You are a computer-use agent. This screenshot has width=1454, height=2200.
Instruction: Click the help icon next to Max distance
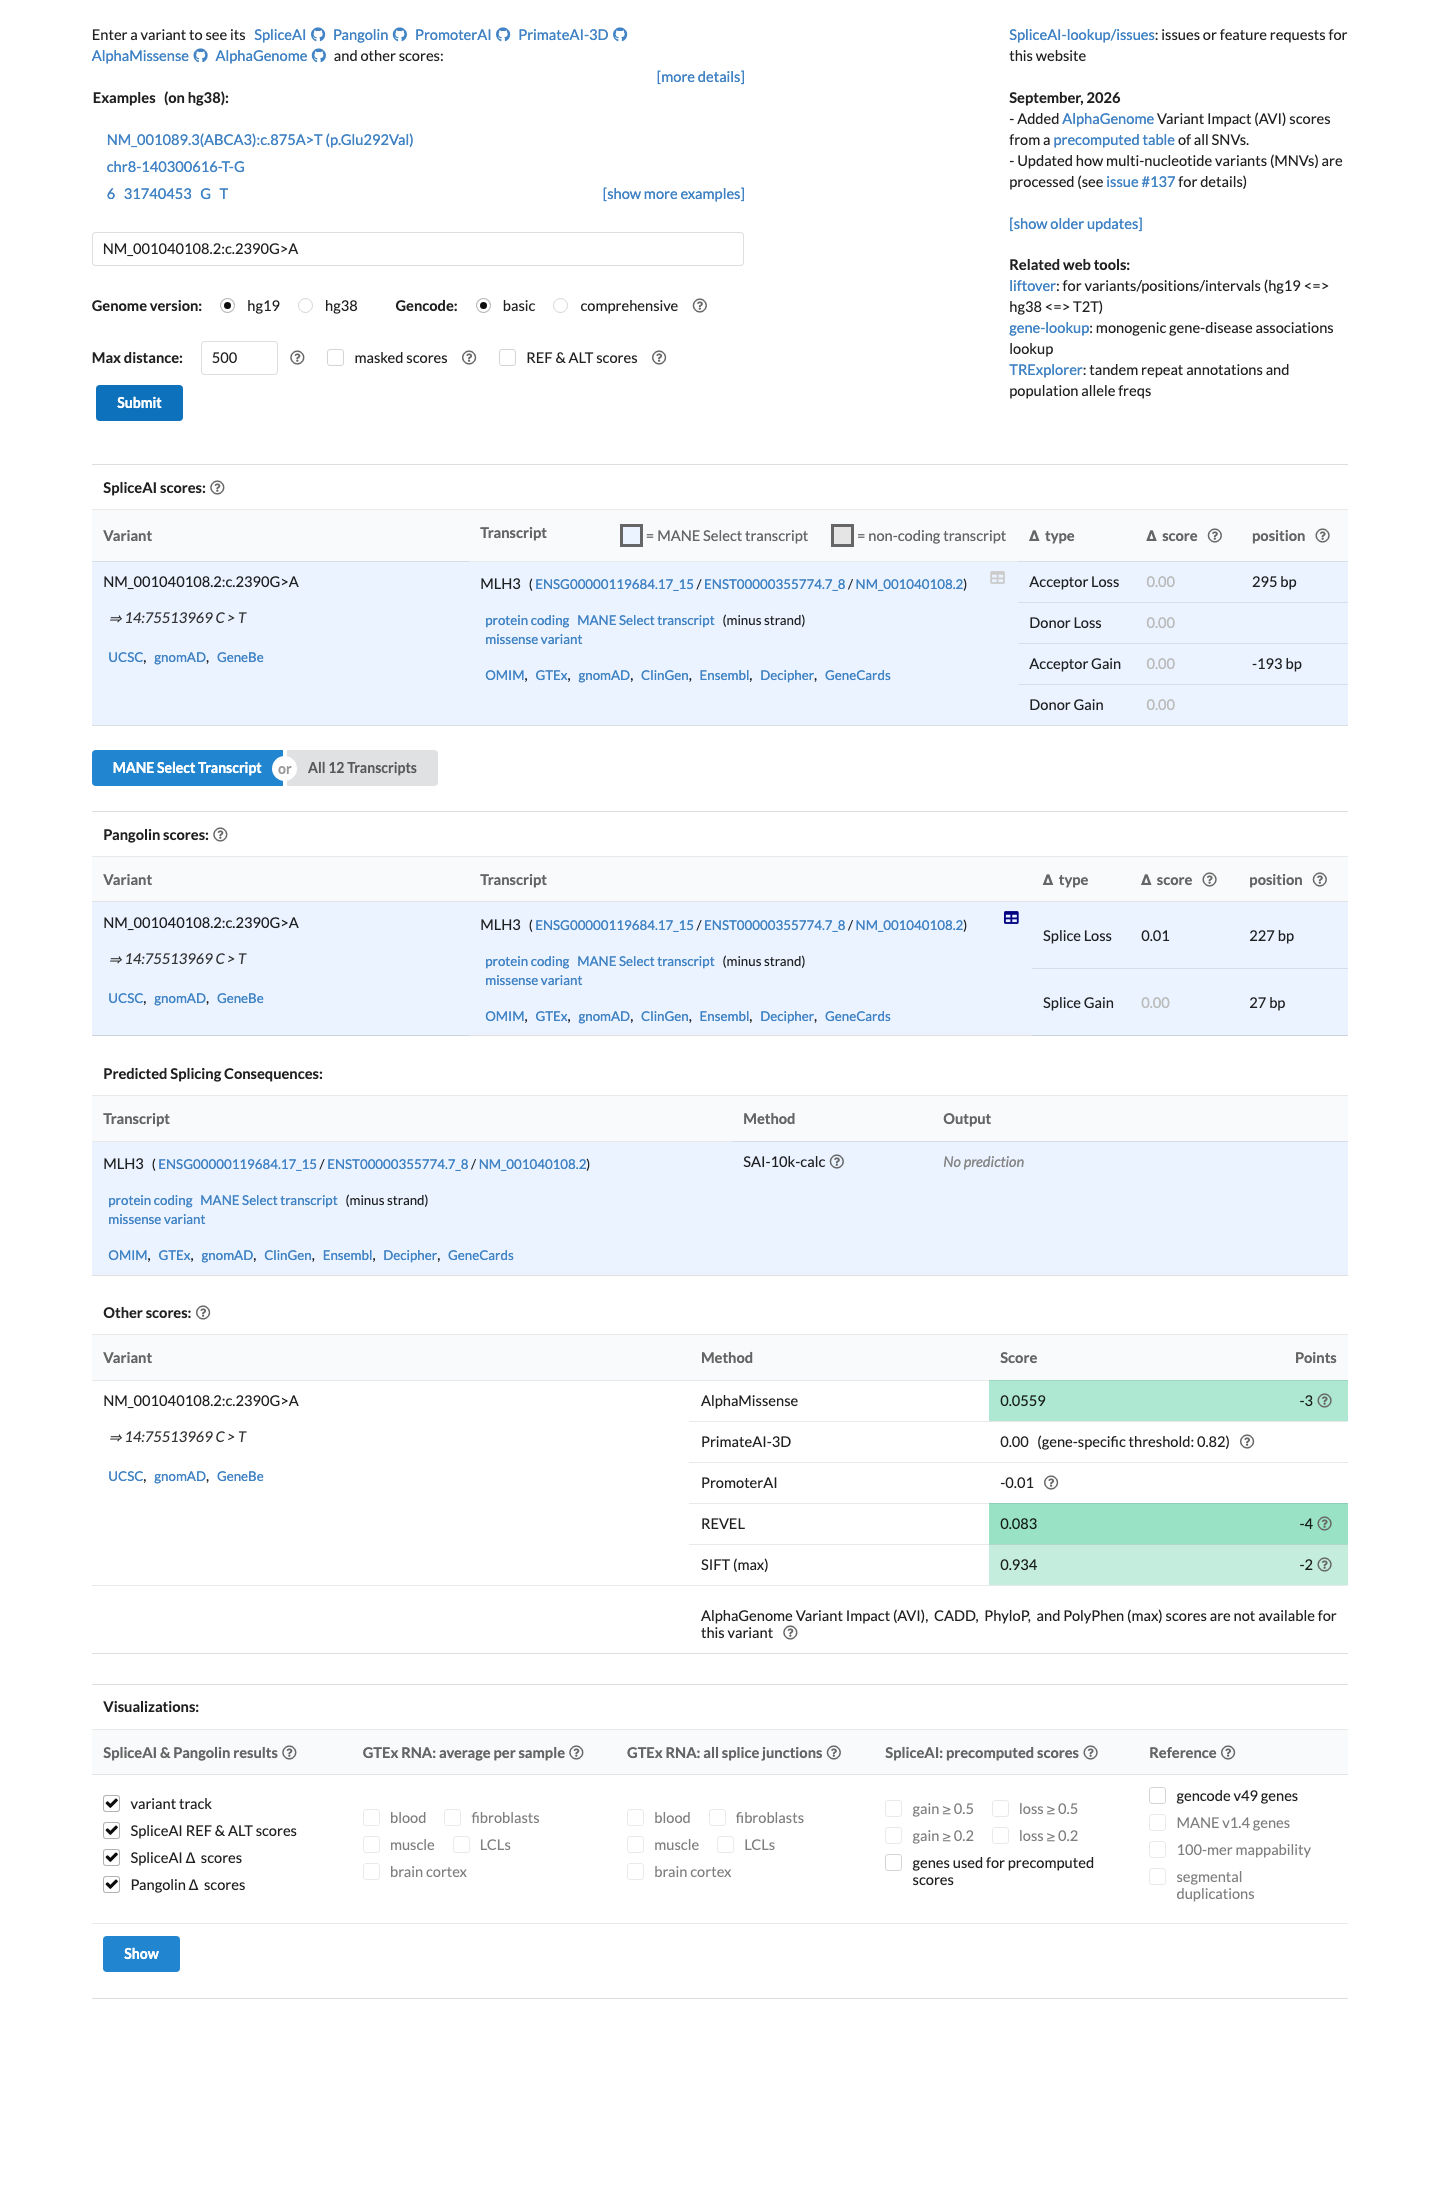pyautogui.click(x=297, y=358)
